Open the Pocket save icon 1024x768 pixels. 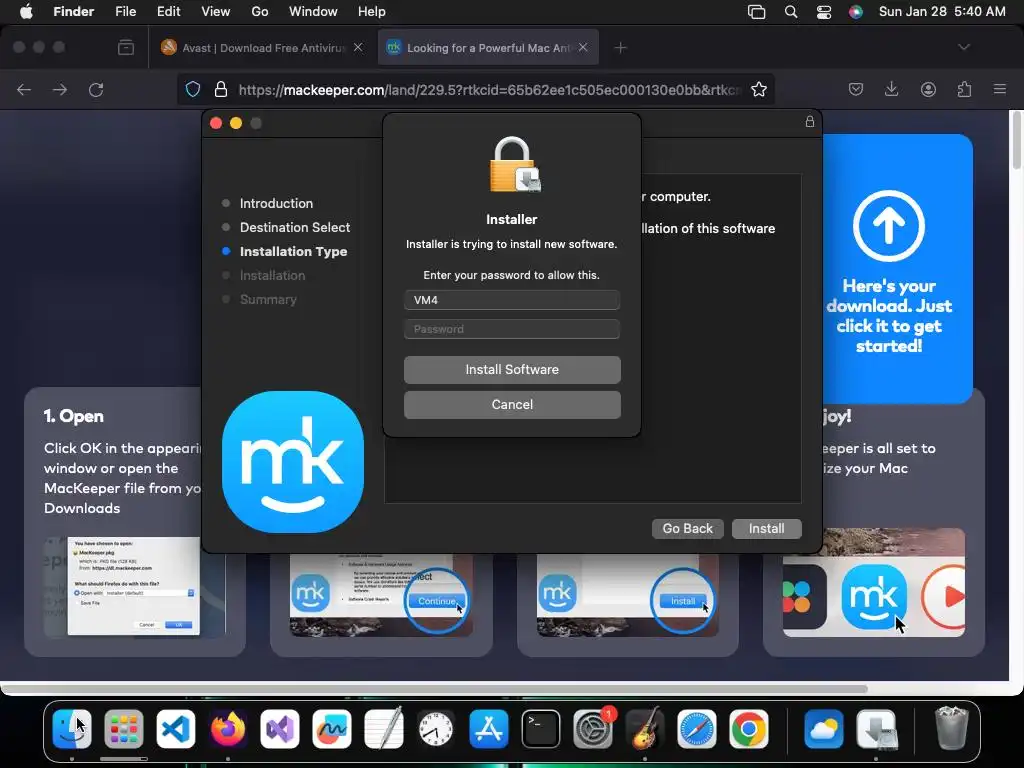856,89
